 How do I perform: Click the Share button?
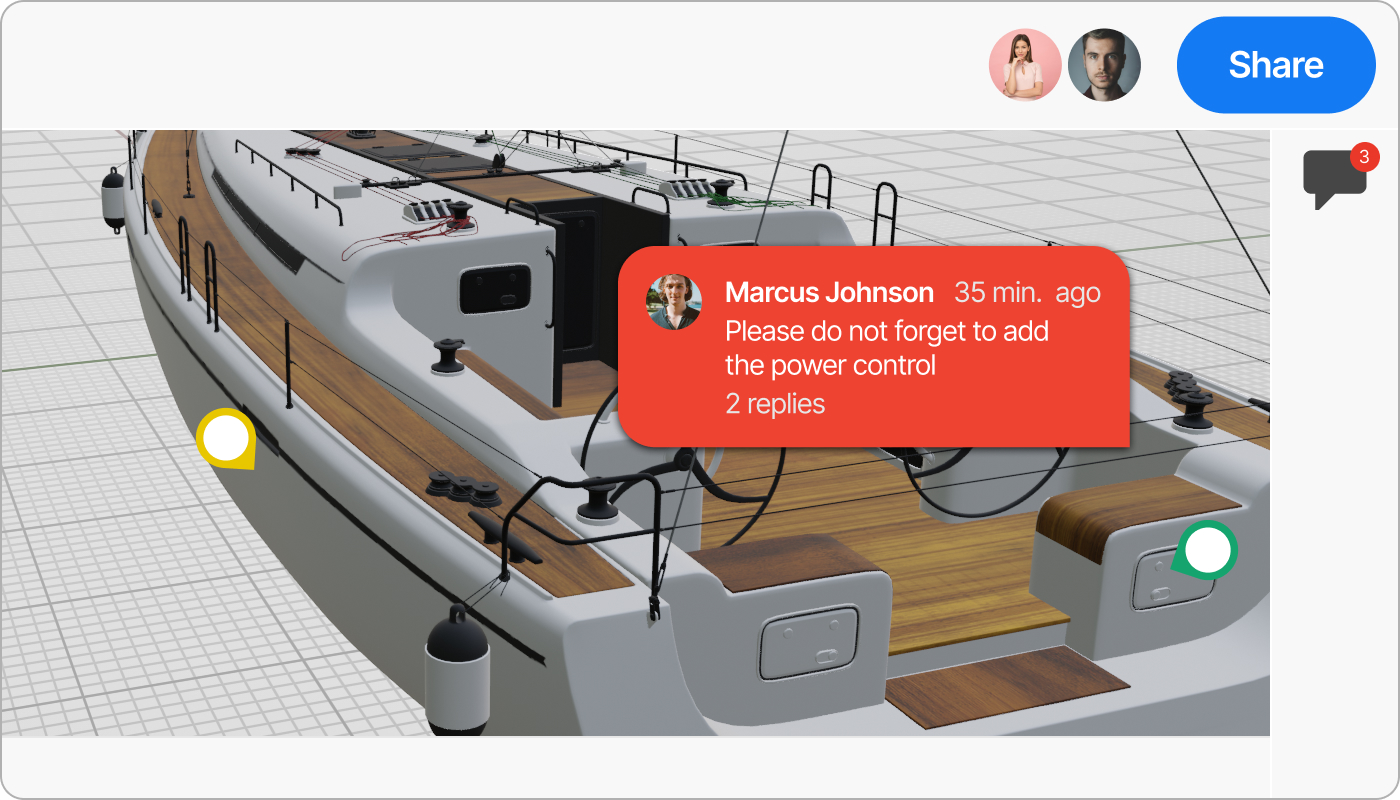pyautogui.click(x=1276, y=65)
